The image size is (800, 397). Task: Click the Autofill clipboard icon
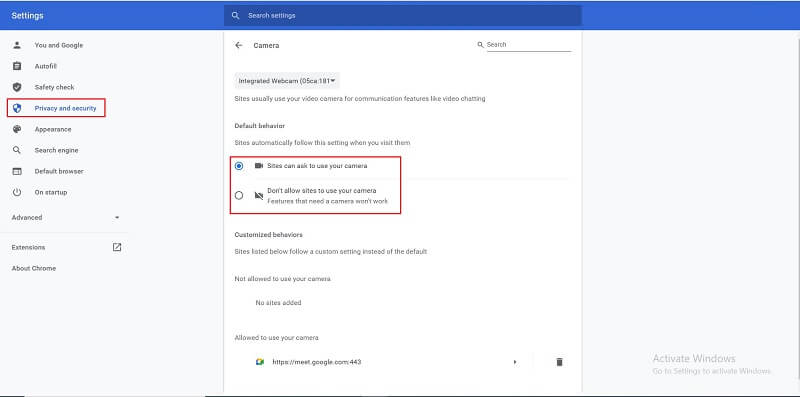pyautogui.click(x=17, y=66)
